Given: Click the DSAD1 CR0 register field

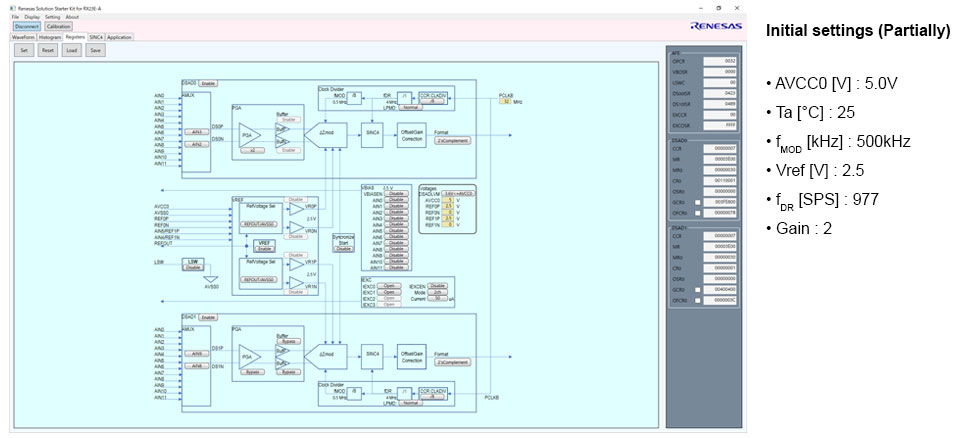Looking at the screenshot, I should pos(720,268).
